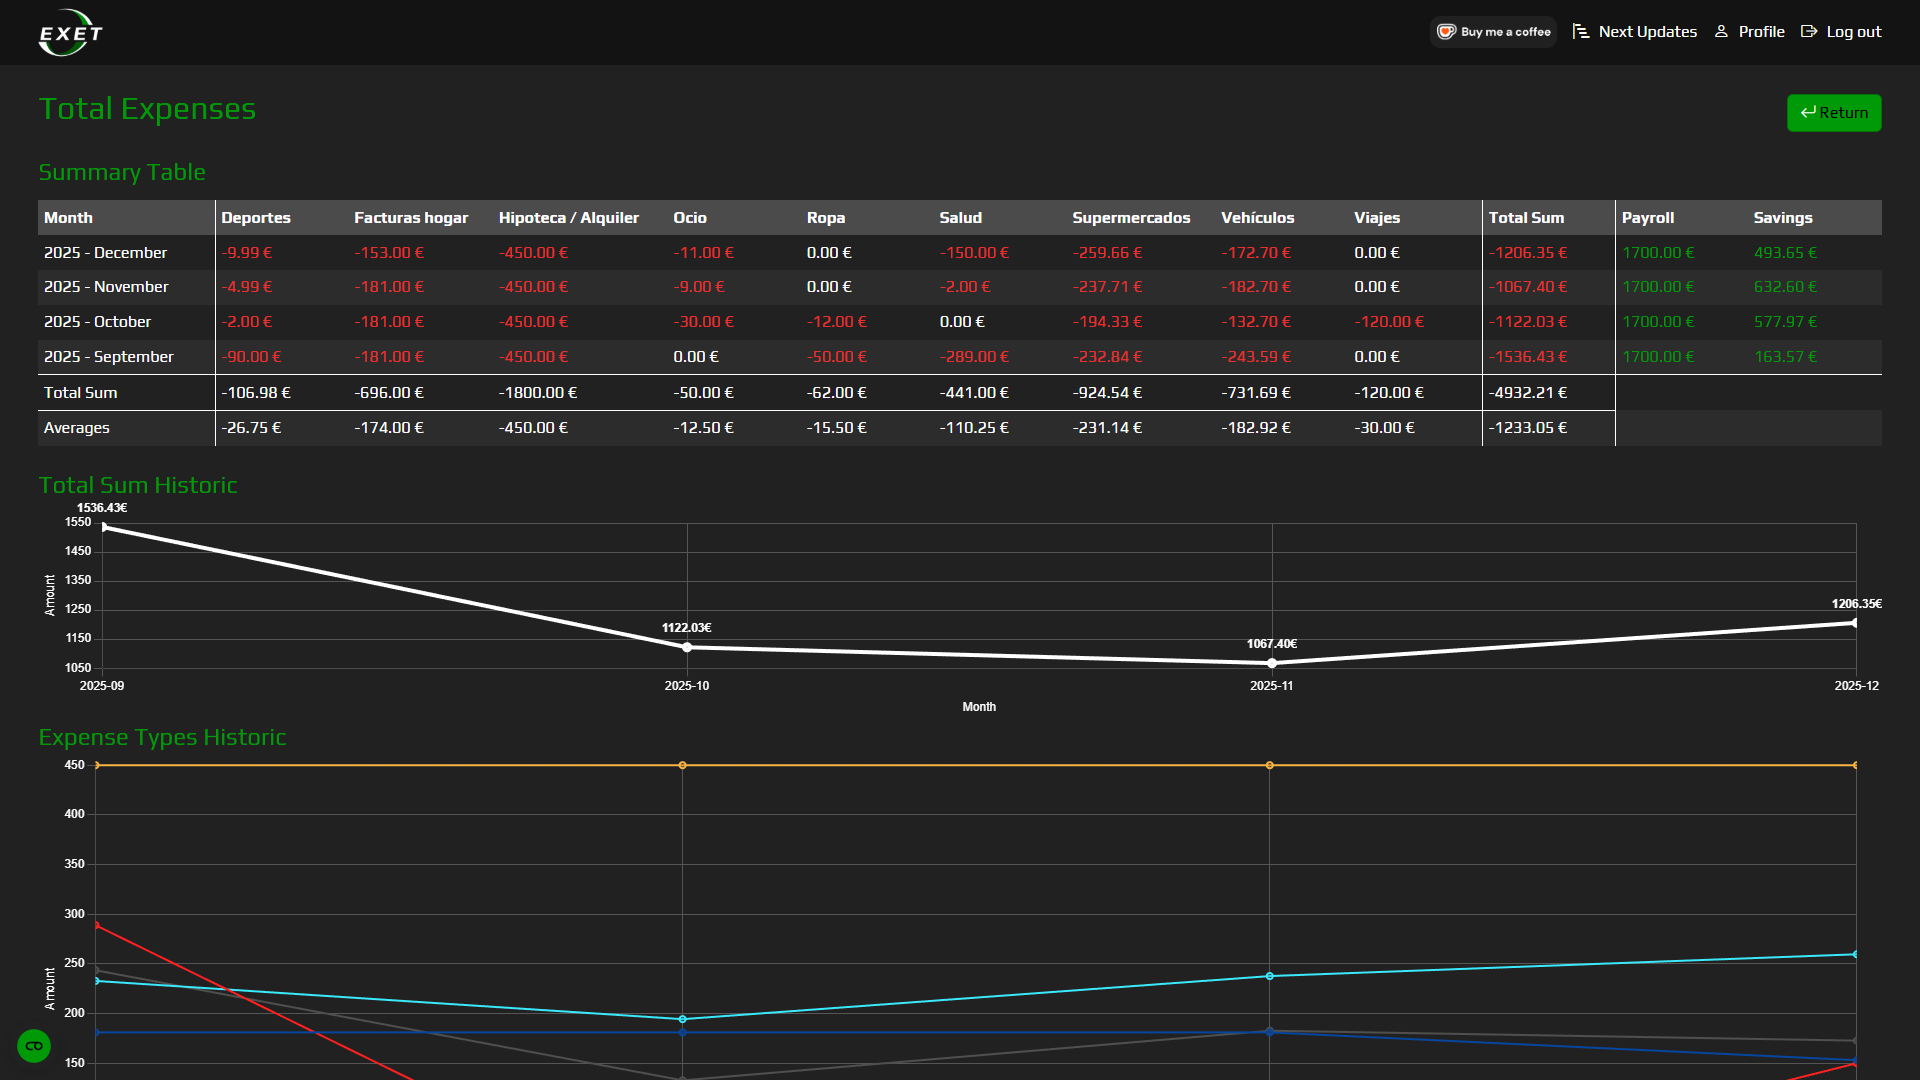
Task: Click the 2025-10 point labeled 1122.03€
Action: [686, 647]
